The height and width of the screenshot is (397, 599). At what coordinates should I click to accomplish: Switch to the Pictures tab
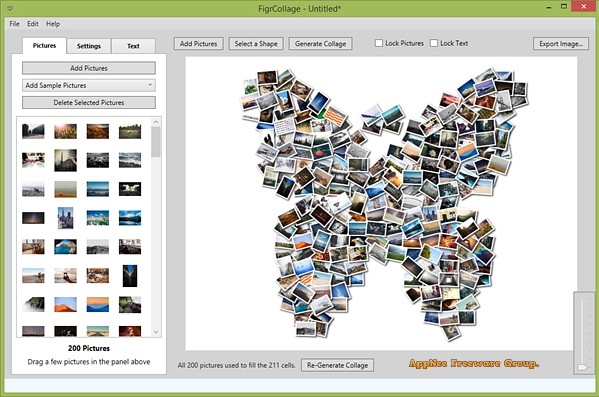[x=44, y=45]
